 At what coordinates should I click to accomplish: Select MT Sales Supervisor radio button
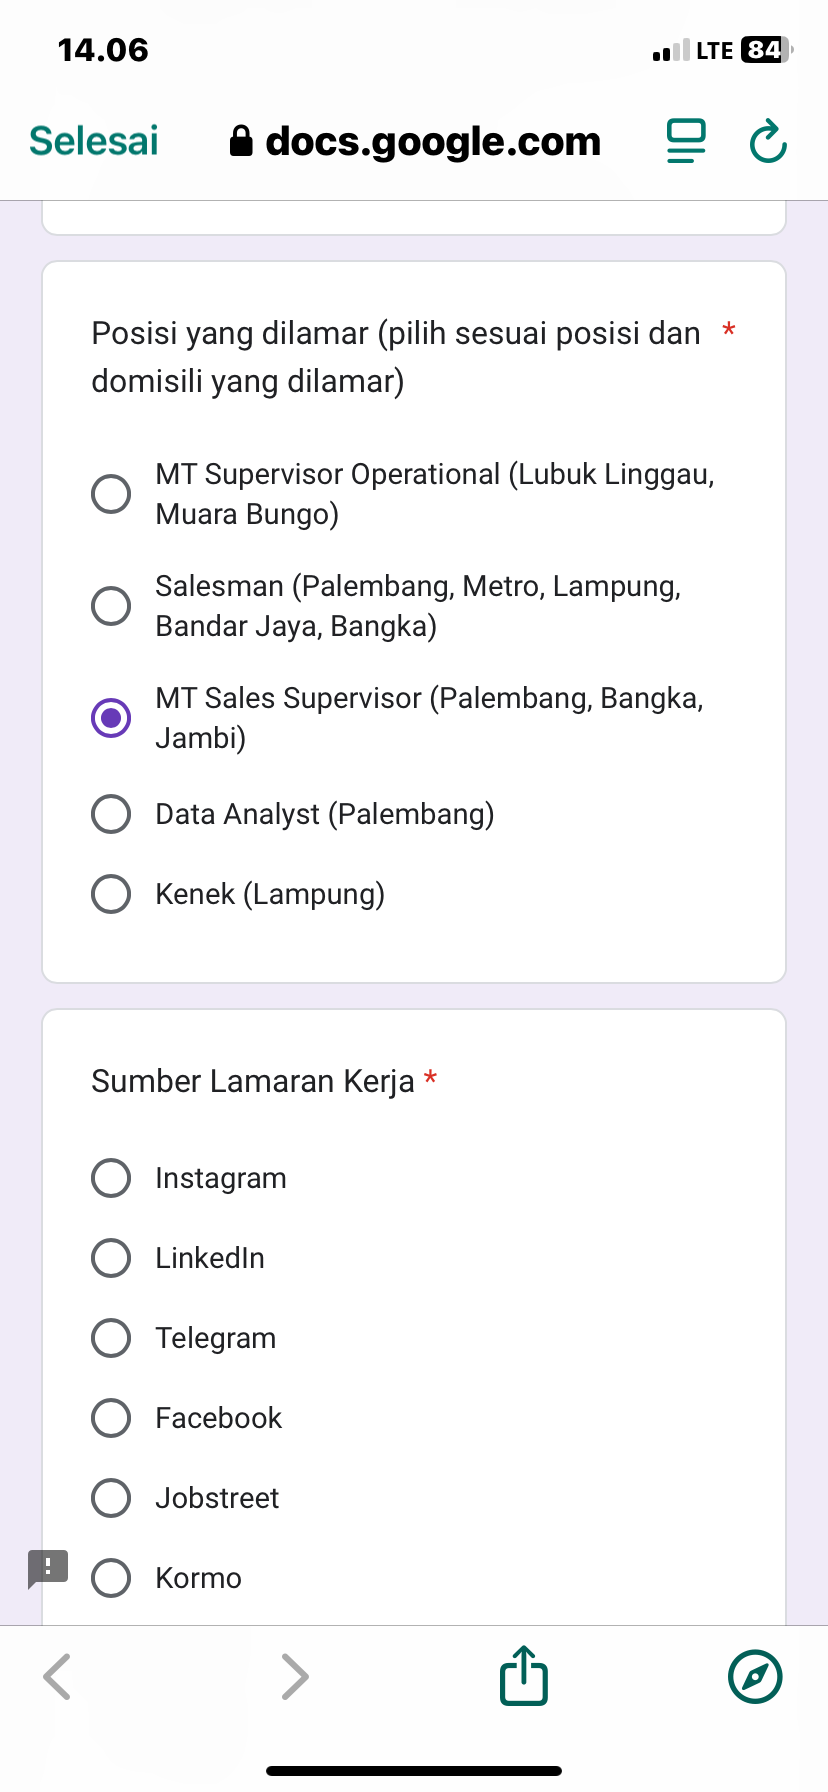coord(111,718)
